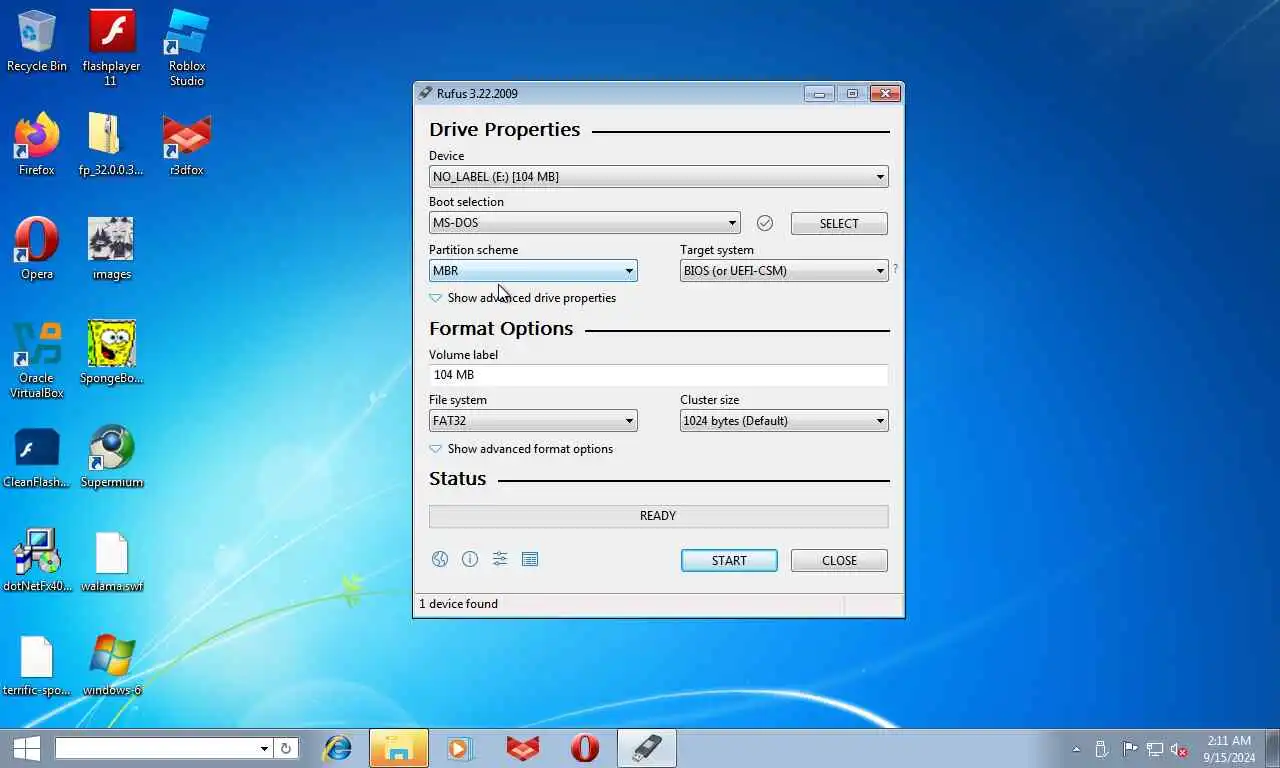Open the Recycle Bin desktop icon
Screen dimensions: 1280x768
pos(37,41)
